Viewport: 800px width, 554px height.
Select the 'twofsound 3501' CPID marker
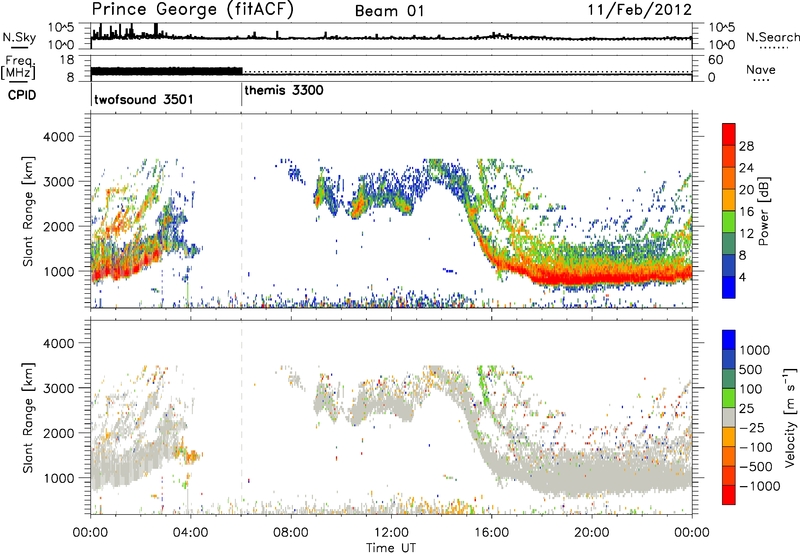point(144,99)
